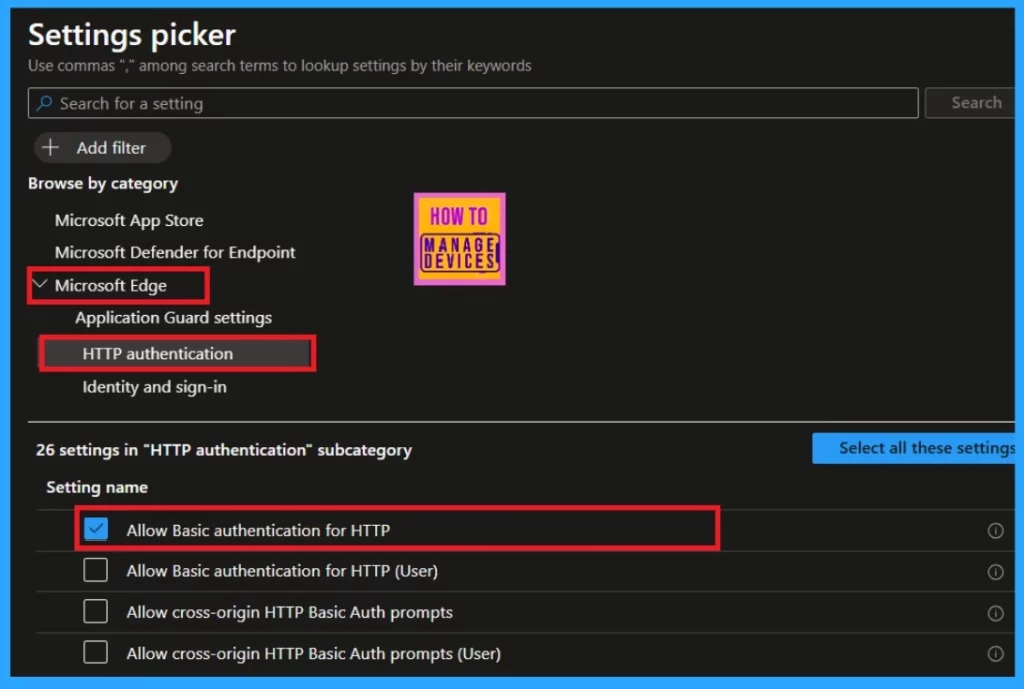Click the plus icon on Add filter
The image size is (1024, 689).
(x=51, y=148)
